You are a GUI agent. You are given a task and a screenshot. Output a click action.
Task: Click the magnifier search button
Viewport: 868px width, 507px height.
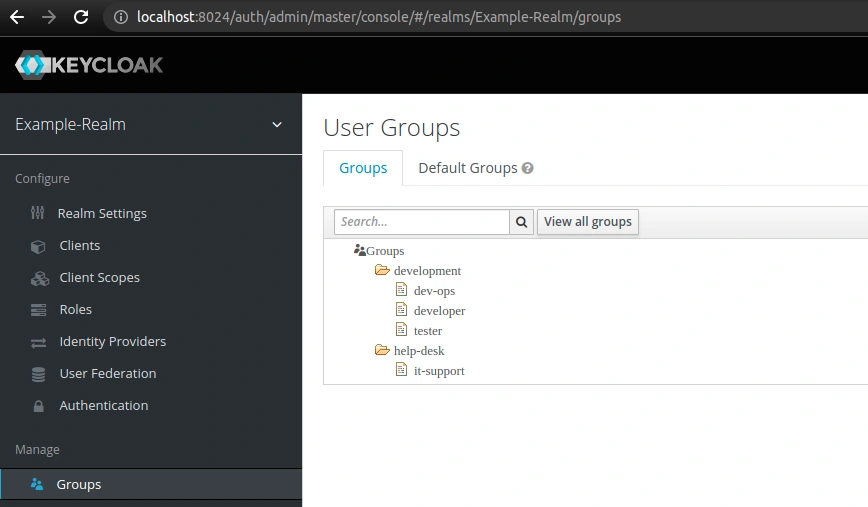click(x=521, y=222)
